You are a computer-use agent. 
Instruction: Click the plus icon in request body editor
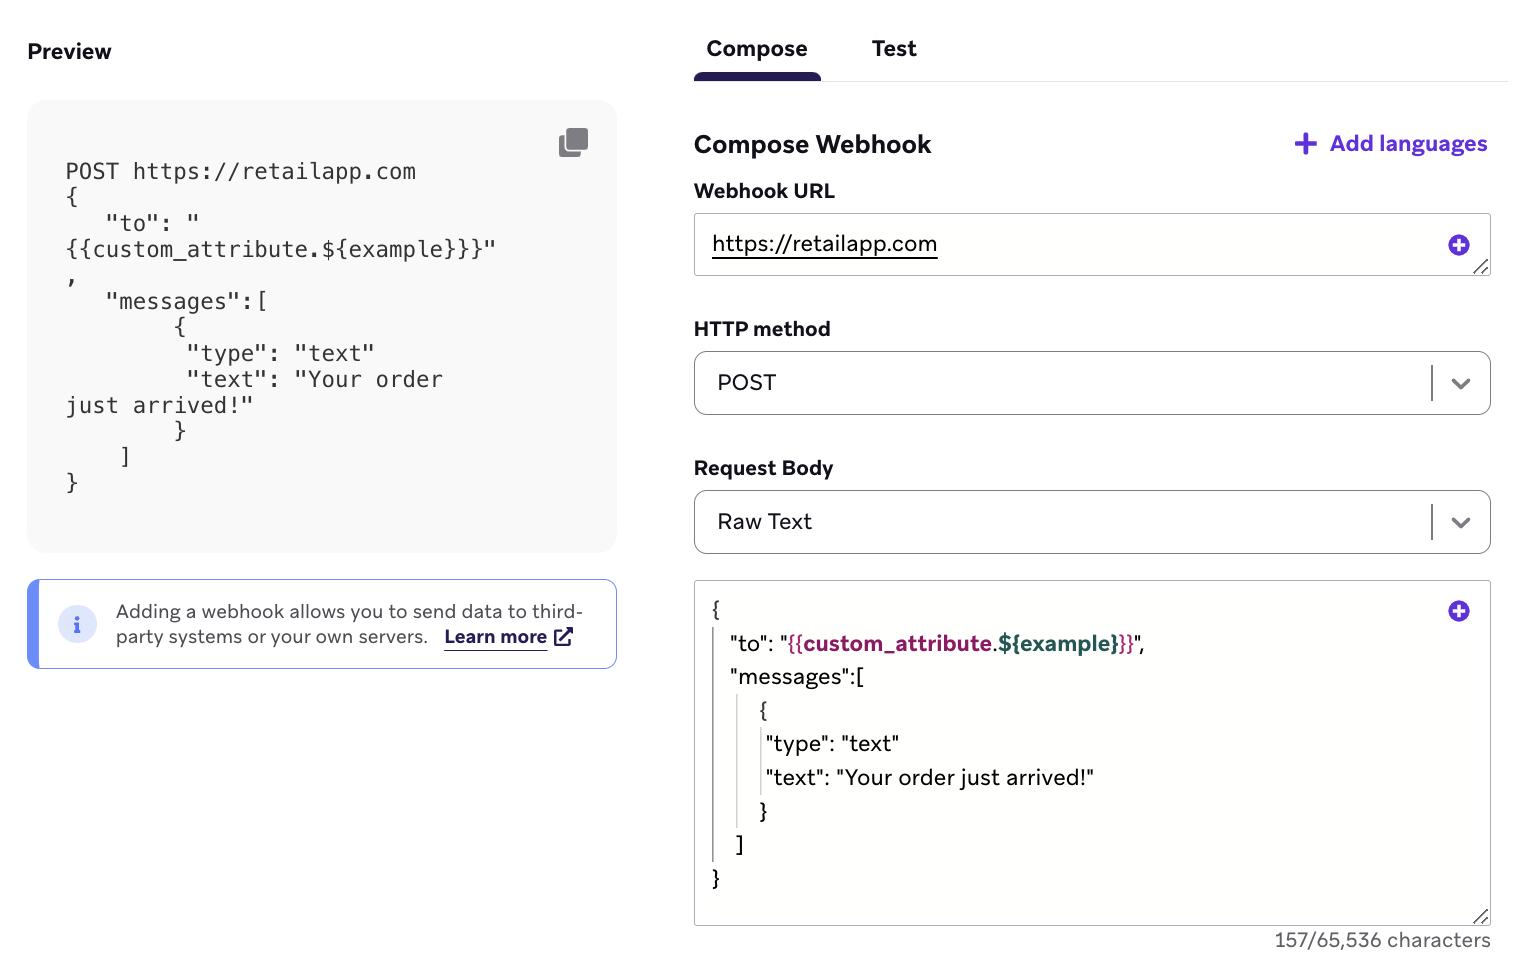pyautogui.click(x=1458, y=611)
